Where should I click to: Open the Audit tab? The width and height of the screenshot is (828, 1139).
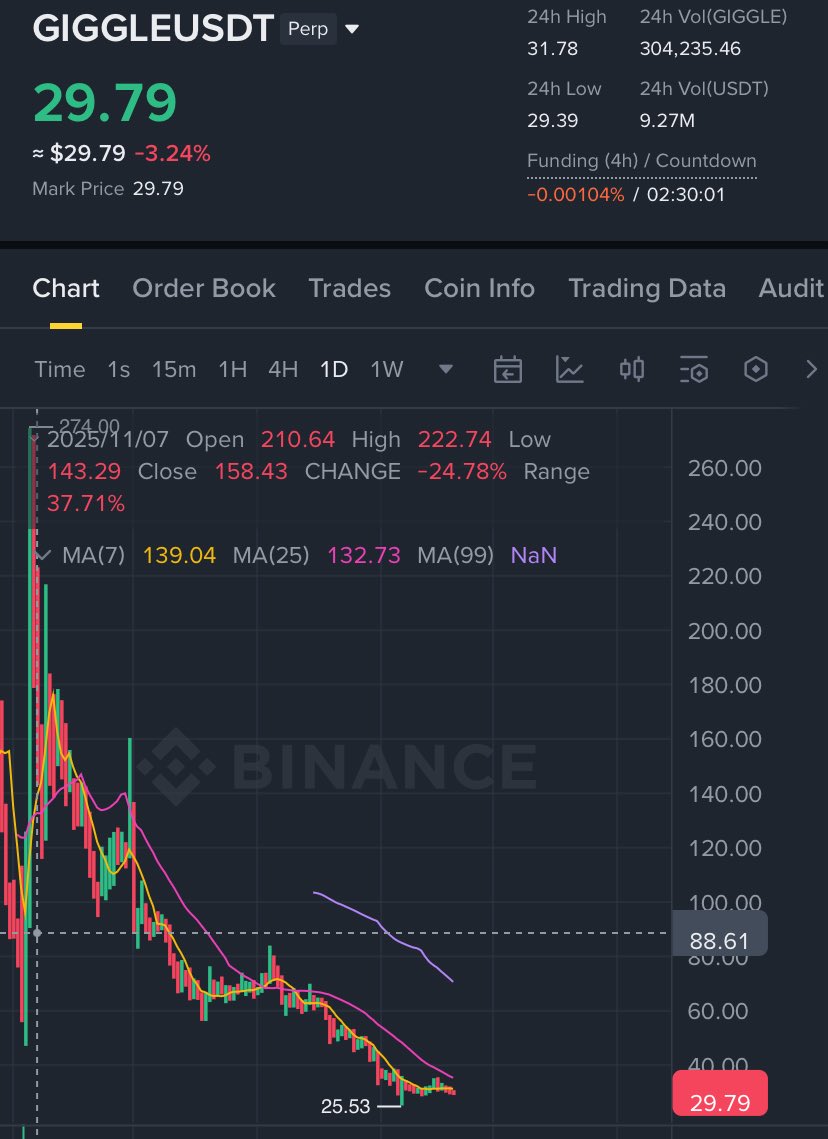click(x=792, y=288)
